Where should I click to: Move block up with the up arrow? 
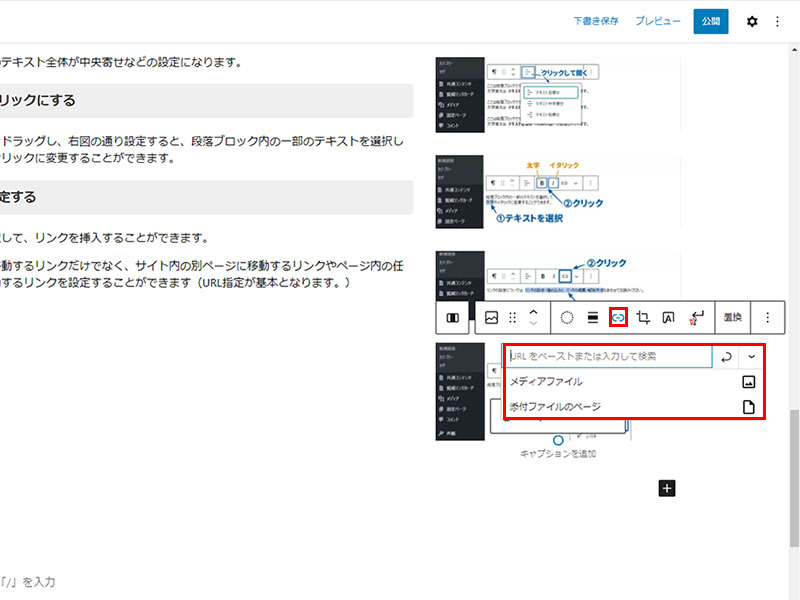coord(533,311)
